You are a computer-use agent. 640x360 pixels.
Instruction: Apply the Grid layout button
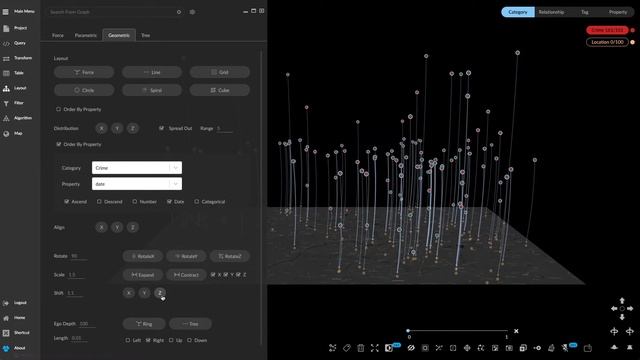220,72
